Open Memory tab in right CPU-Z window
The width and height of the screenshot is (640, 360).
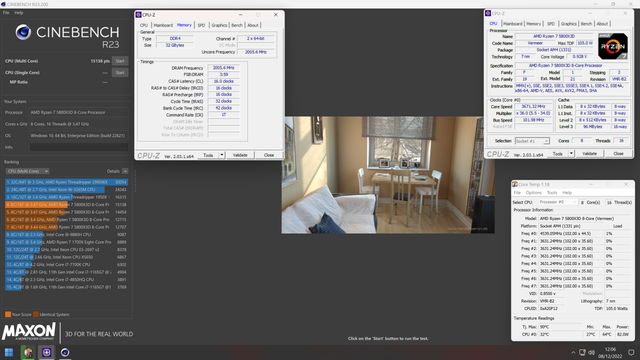click(x=533, y=24)
